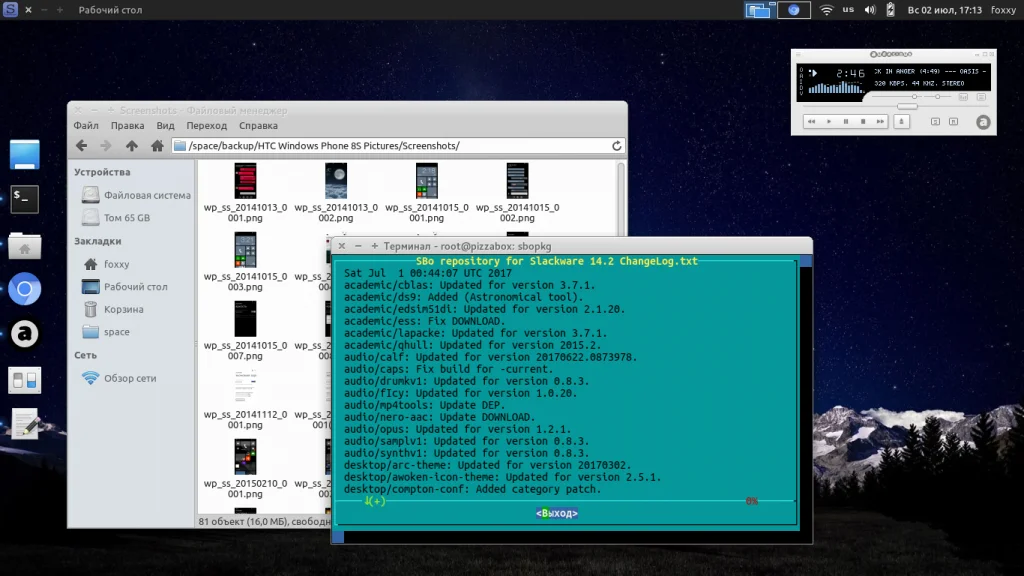Open the foxxy user menu
This screenshot has width=1024, height=576.
click(1002, 10)
